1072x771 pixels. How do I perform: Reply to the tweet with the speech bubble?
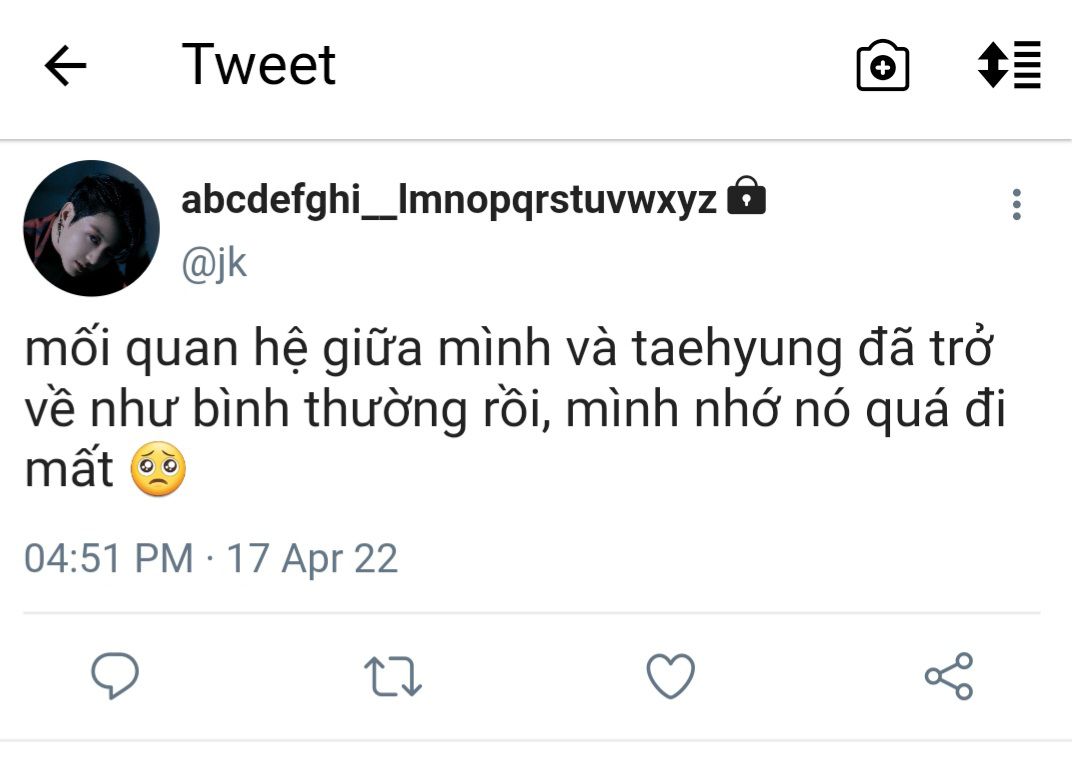tap(115, 676)
